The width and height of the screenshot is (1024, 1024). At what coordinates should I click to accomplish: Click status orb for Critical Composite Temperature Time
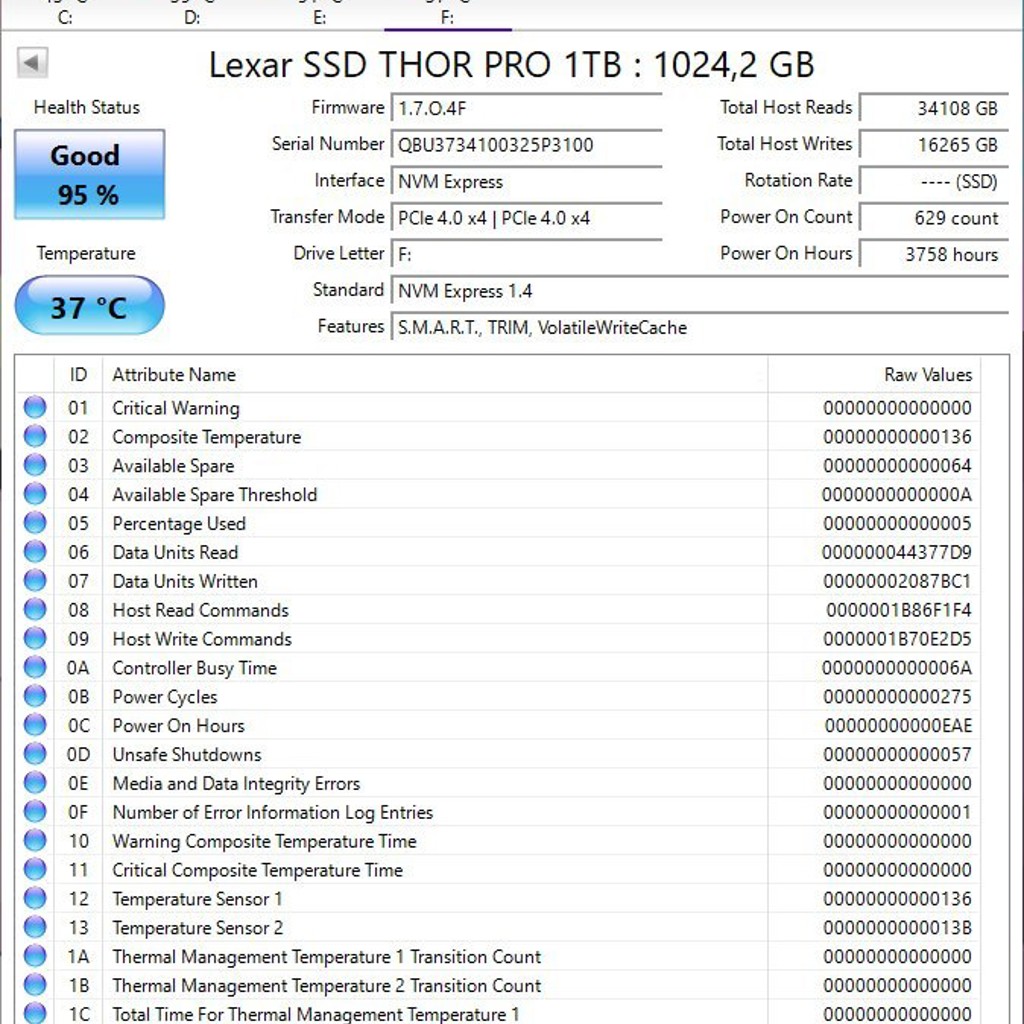click(35, 869)
